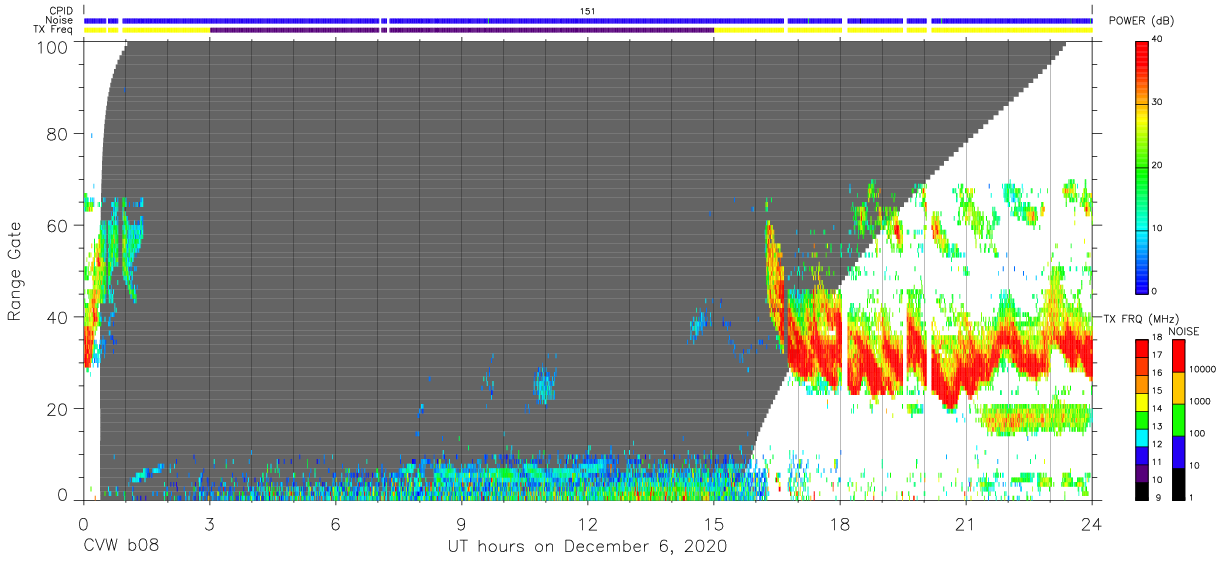
Task: Click the 'Noise' row label at top
Action: [61, 20]
